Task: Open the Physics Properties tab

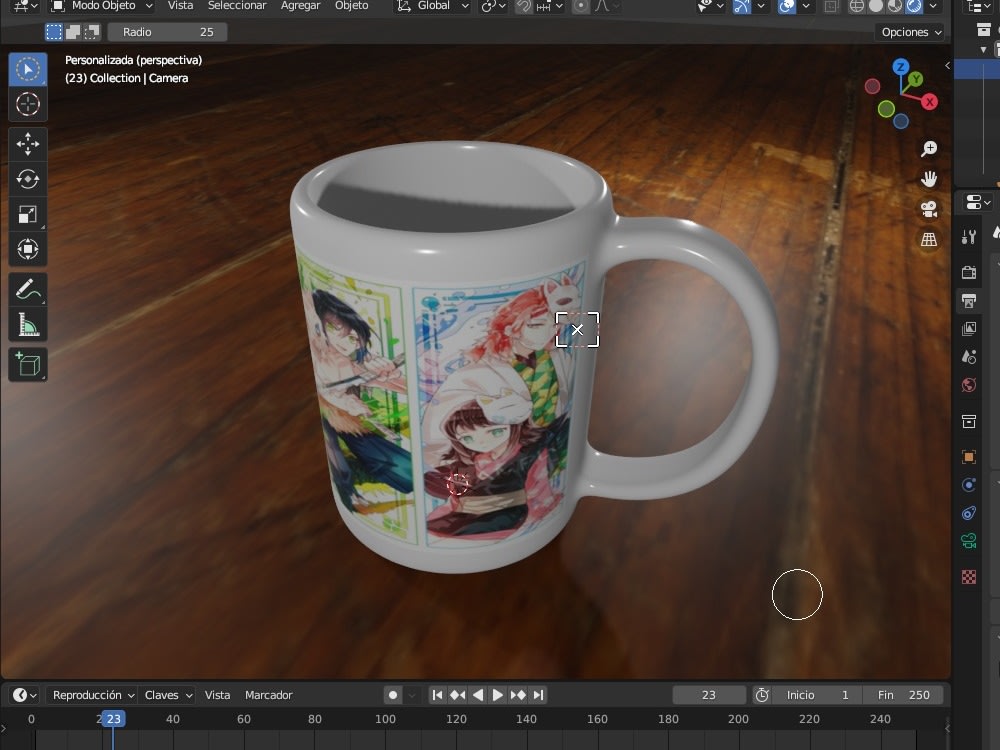Action: pyautogui.click(x=968, y=485)
